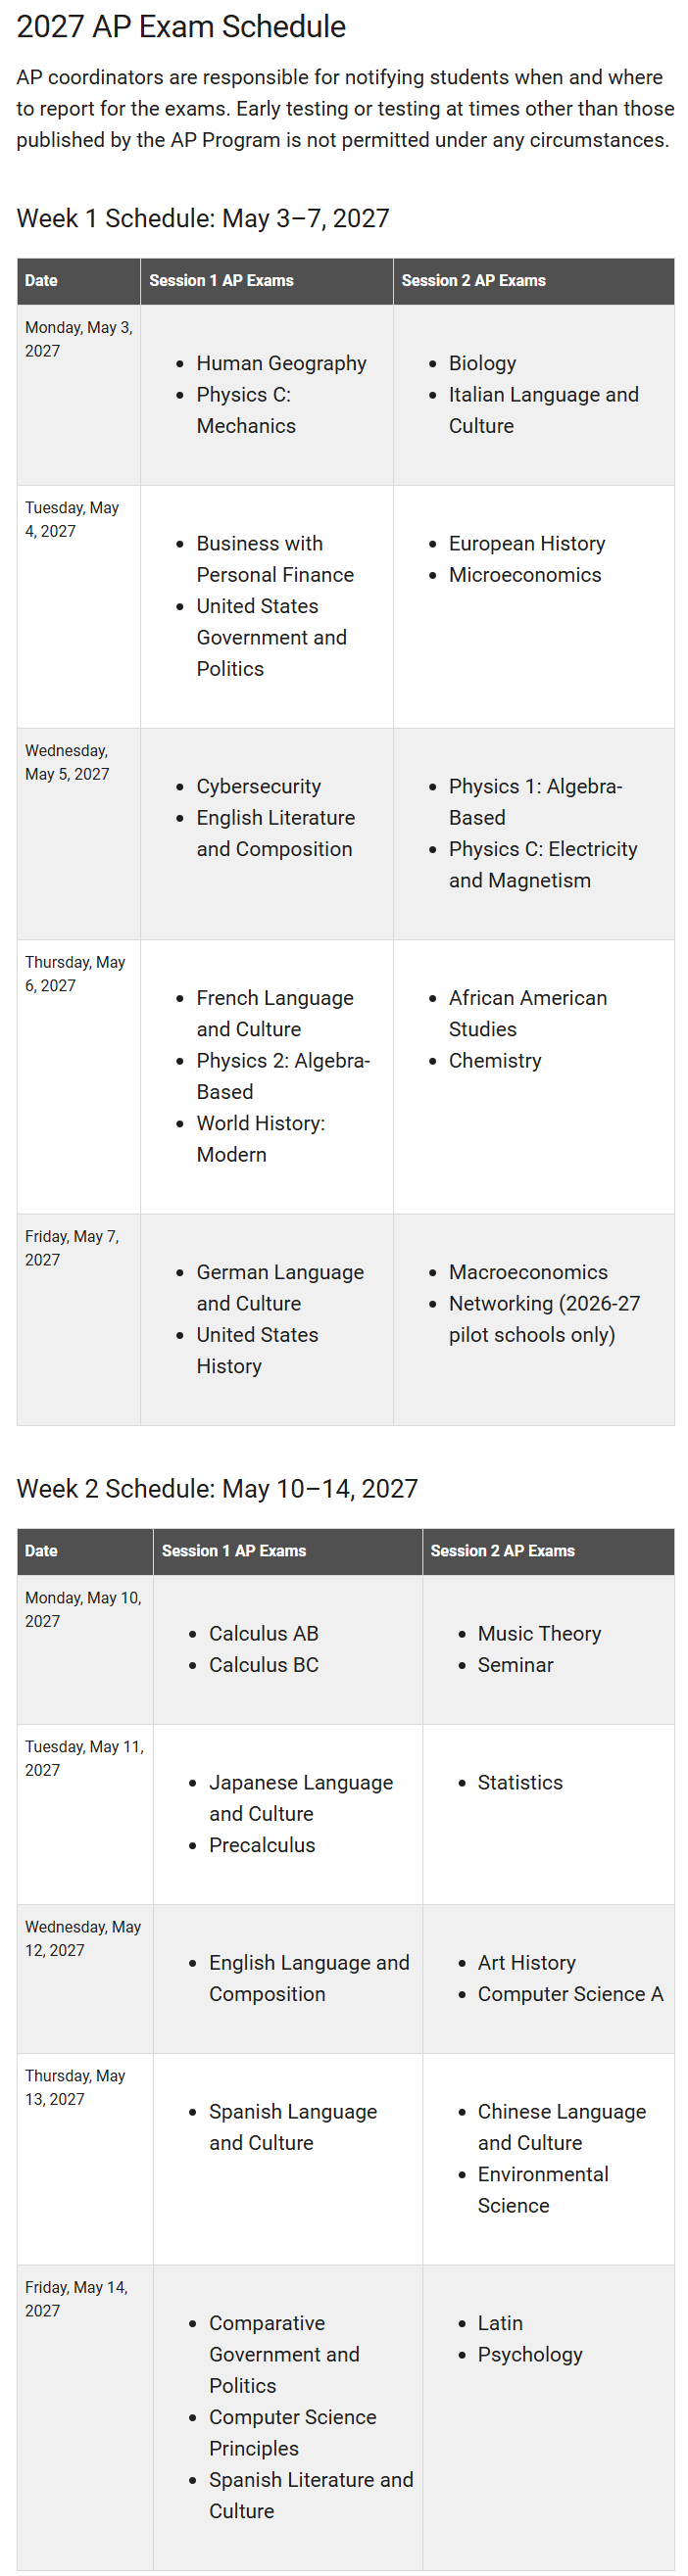
Task: Click Physics C: Electricity and Magnetism
Action: [543, 864]
